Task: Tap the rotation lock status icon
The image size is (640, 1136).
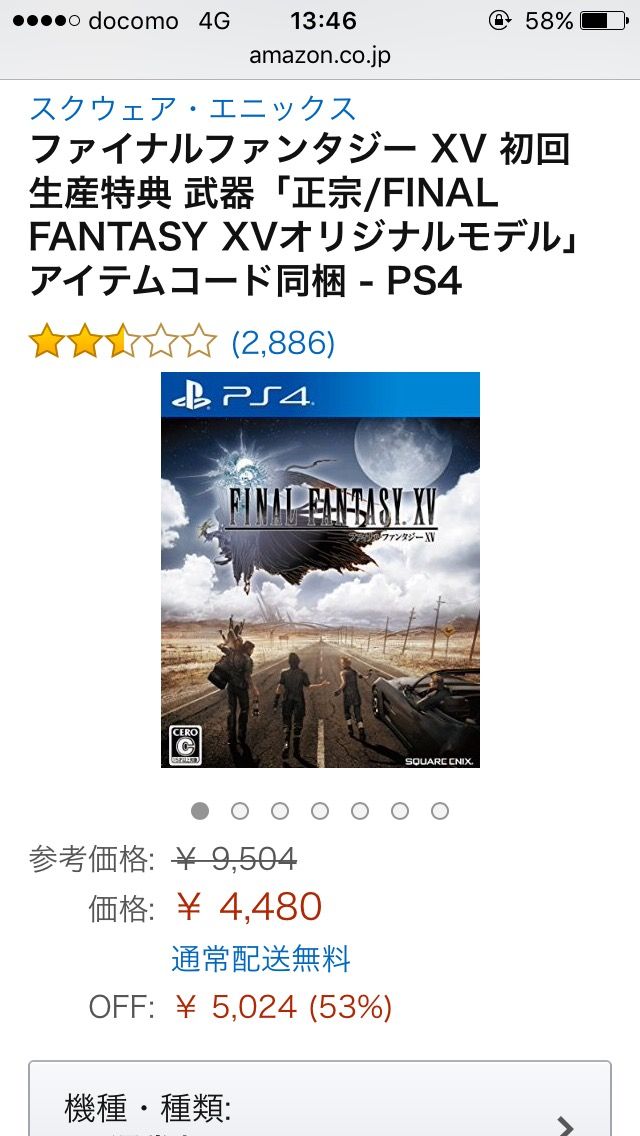Action: (x=499, y=21)
